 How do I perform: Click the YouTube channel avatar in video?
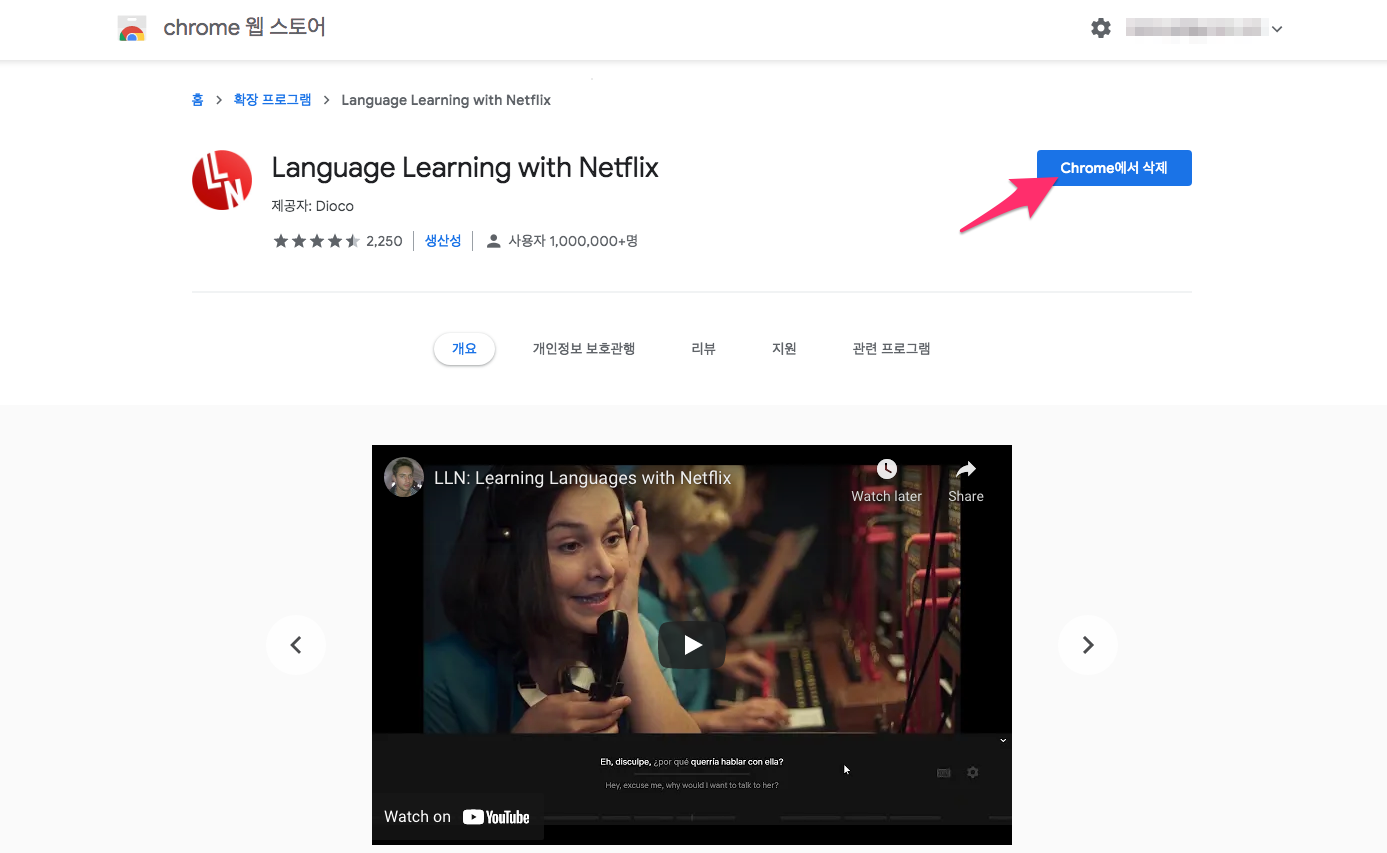(404, 477)
